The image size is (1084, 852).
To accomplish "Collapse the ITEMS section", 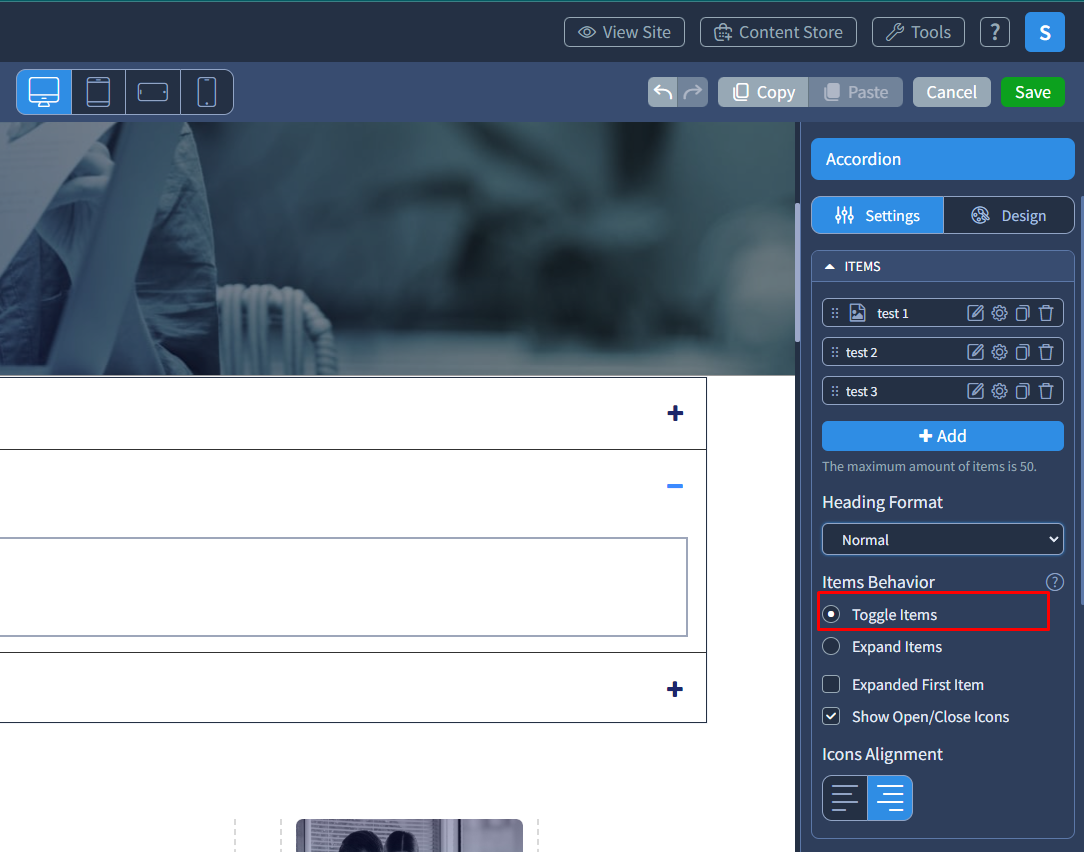I will pyautogui.click(x=829, y=266).
